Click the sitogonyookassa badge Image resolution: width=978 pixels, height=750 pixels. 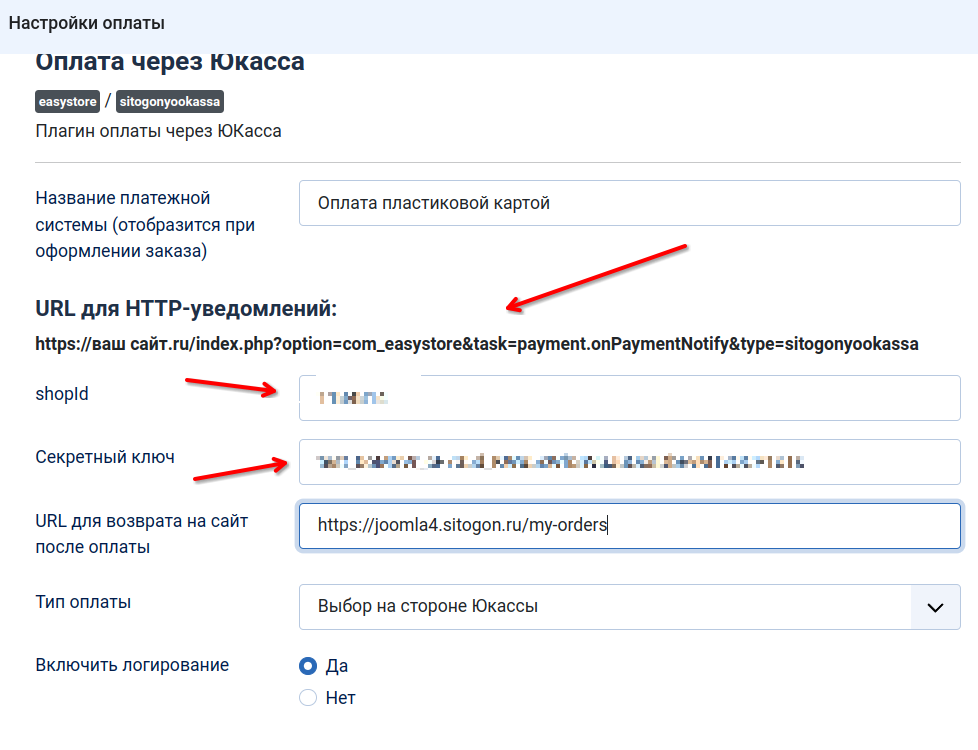169,102
